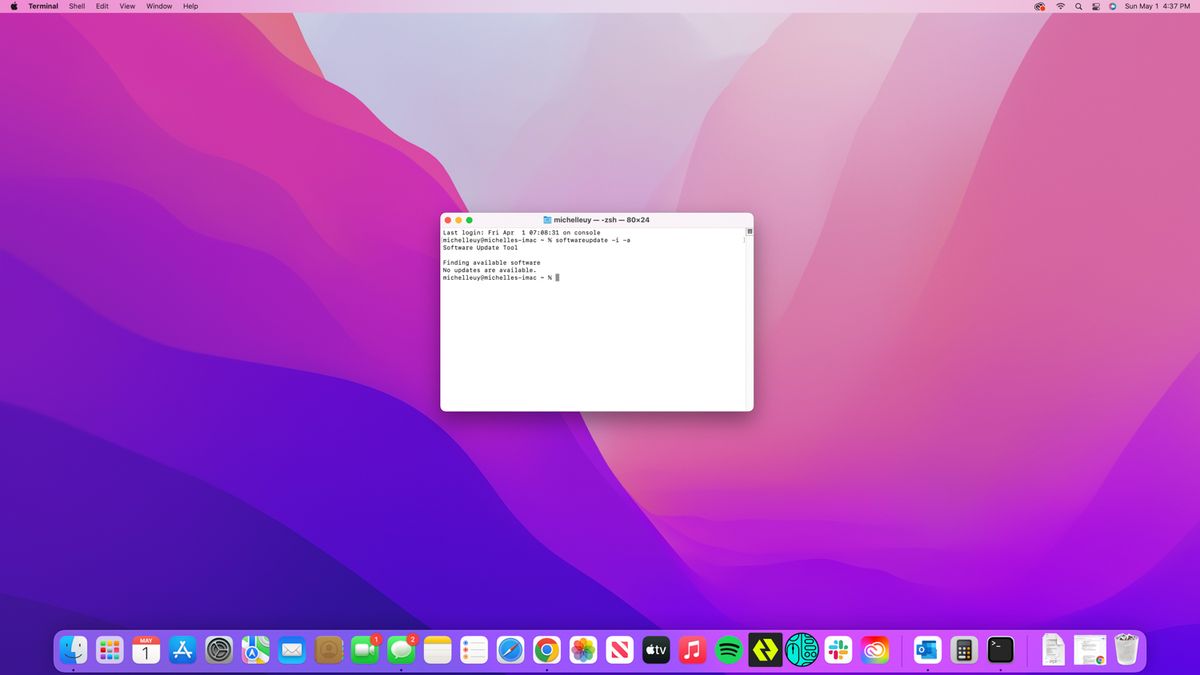Open Control Center from the menu bar

point(1096,6)
